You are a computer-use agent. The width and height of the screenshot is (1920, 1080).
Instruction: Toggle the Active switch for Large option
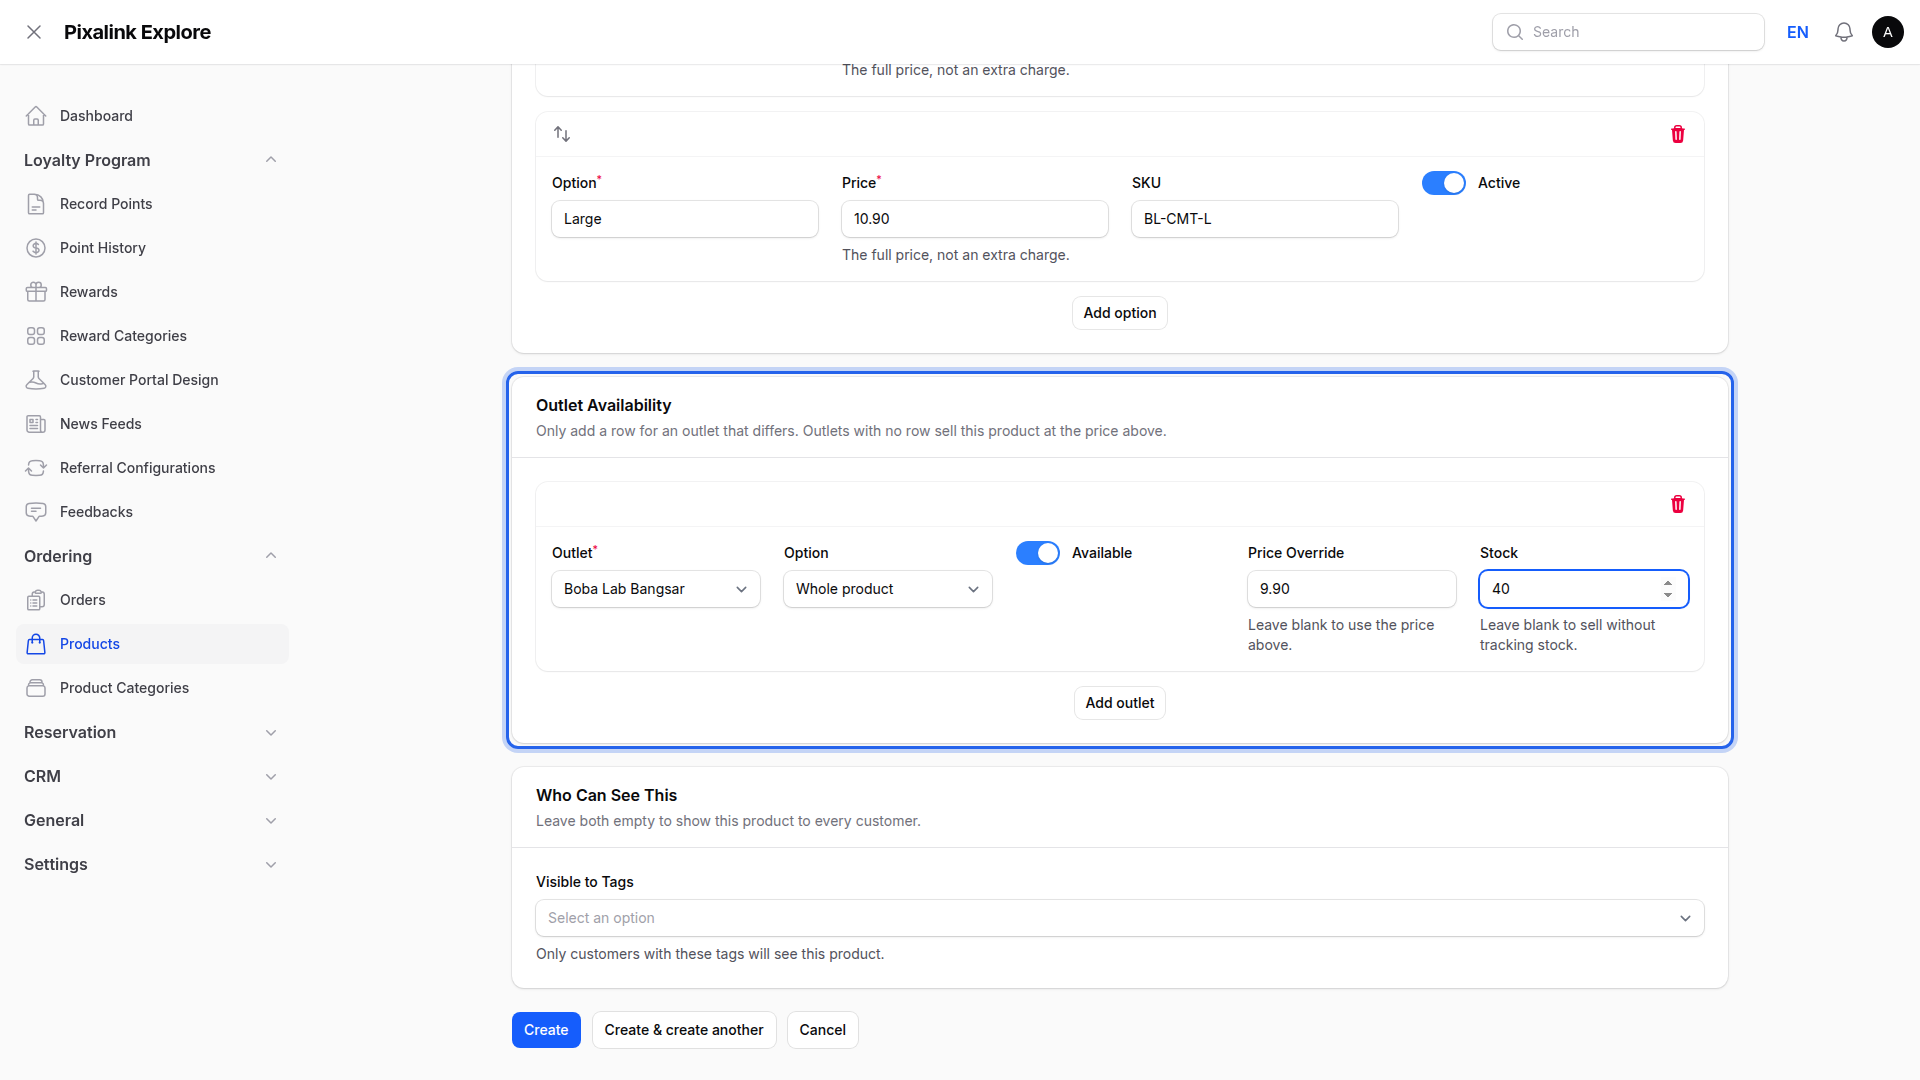[1444, 183]
